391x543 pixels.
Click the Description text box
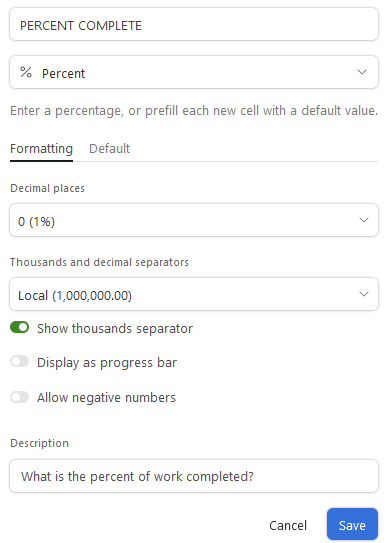pos(194,476)
